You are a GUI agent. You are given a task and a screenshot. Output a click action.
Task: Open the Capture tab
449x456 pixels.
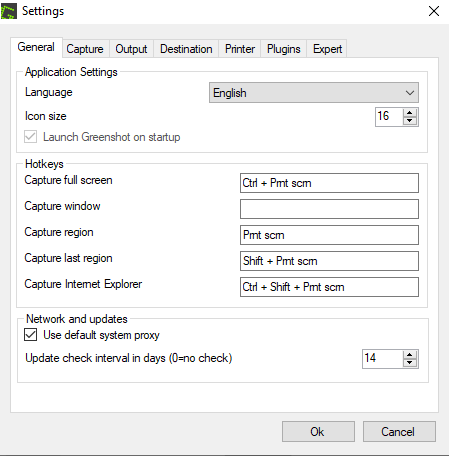pyautogui.click(x=85, y=49)
